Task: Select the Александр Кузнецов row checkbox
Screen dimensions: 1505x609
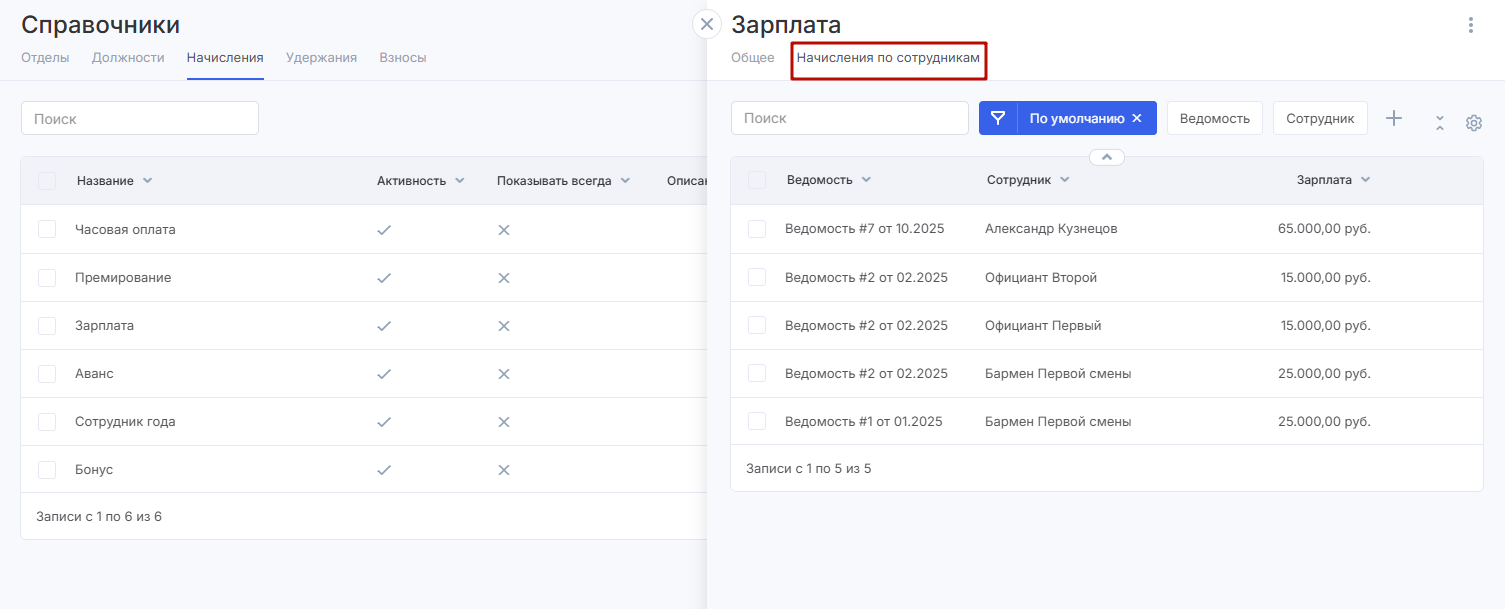Action: [x=757, y=229]
